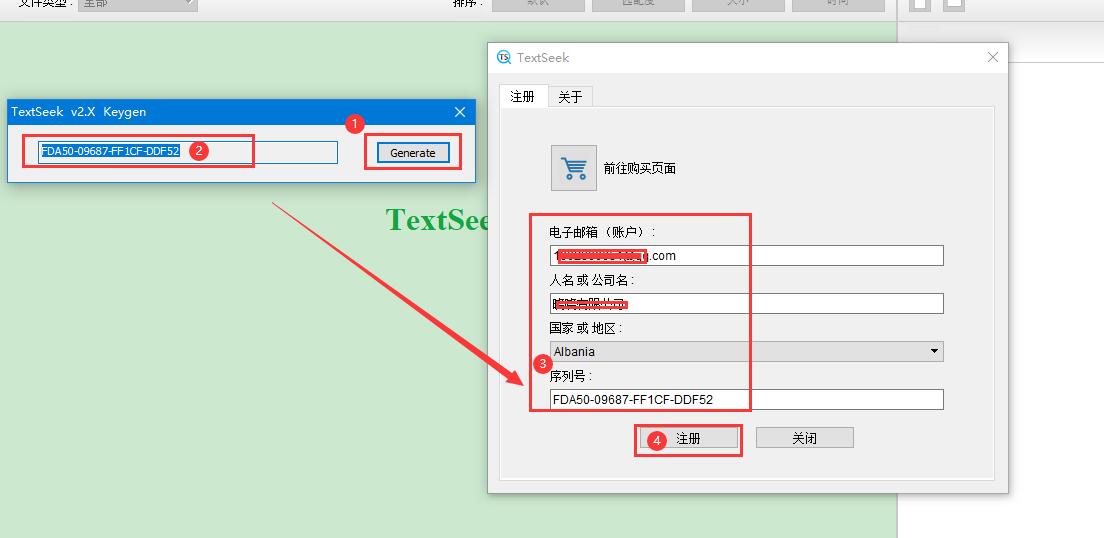
Task: Click the 关闭 button
Action: [x=805, y=438]
